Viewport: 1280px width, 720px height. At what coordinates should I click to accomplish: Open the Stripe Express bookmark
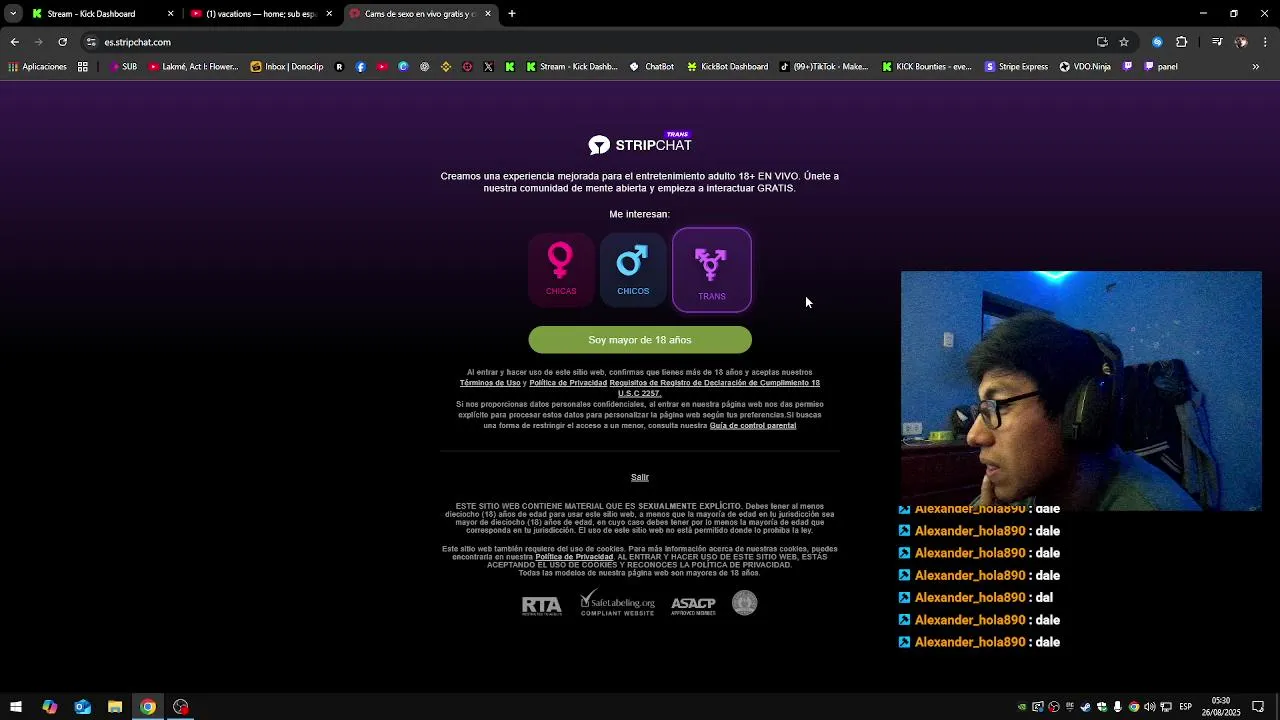pyautogui.click(x=1016, y=67)
